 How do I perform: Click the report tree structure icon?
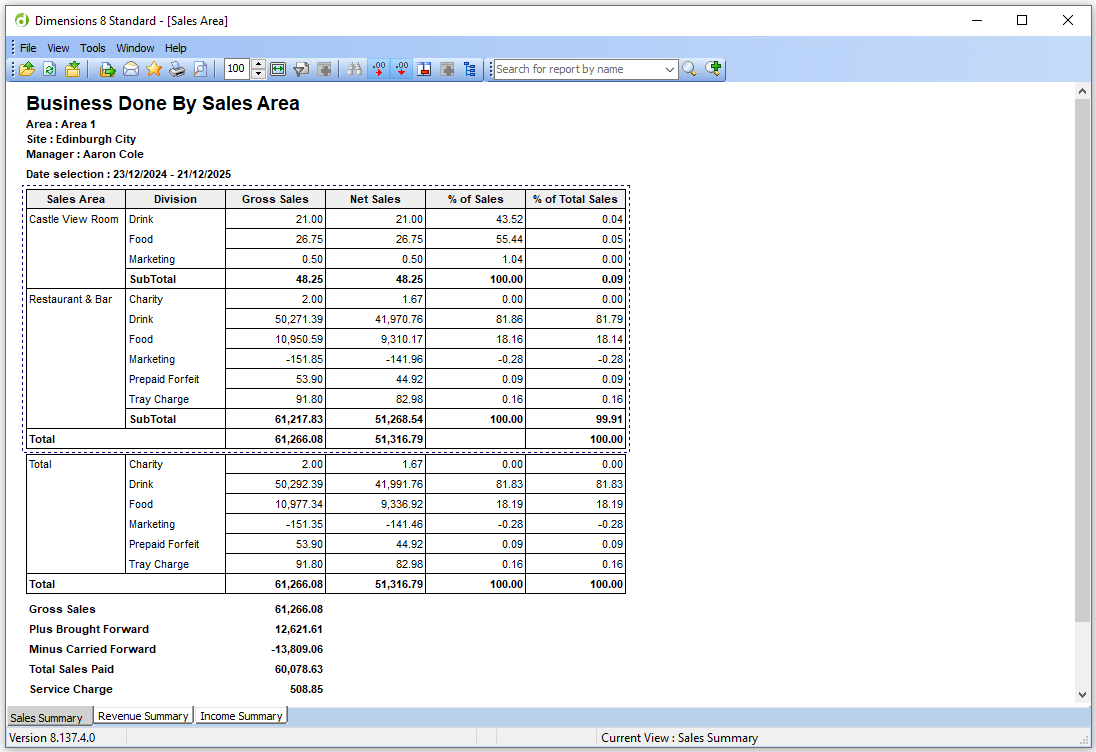point(470,69)
